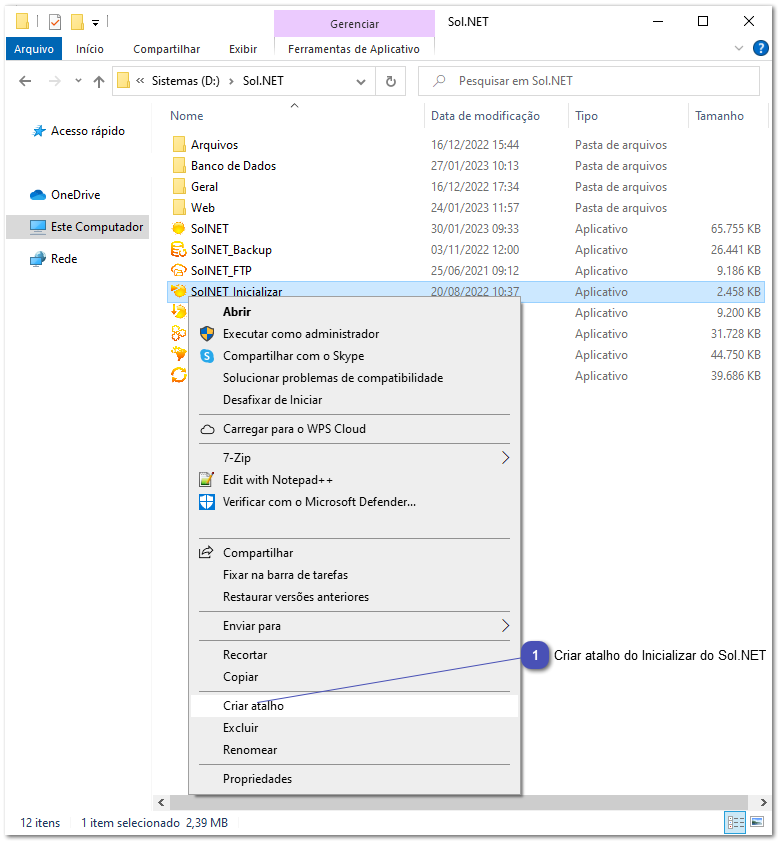
Task: Click the double chevron in address bar
Action: [140, 81]
